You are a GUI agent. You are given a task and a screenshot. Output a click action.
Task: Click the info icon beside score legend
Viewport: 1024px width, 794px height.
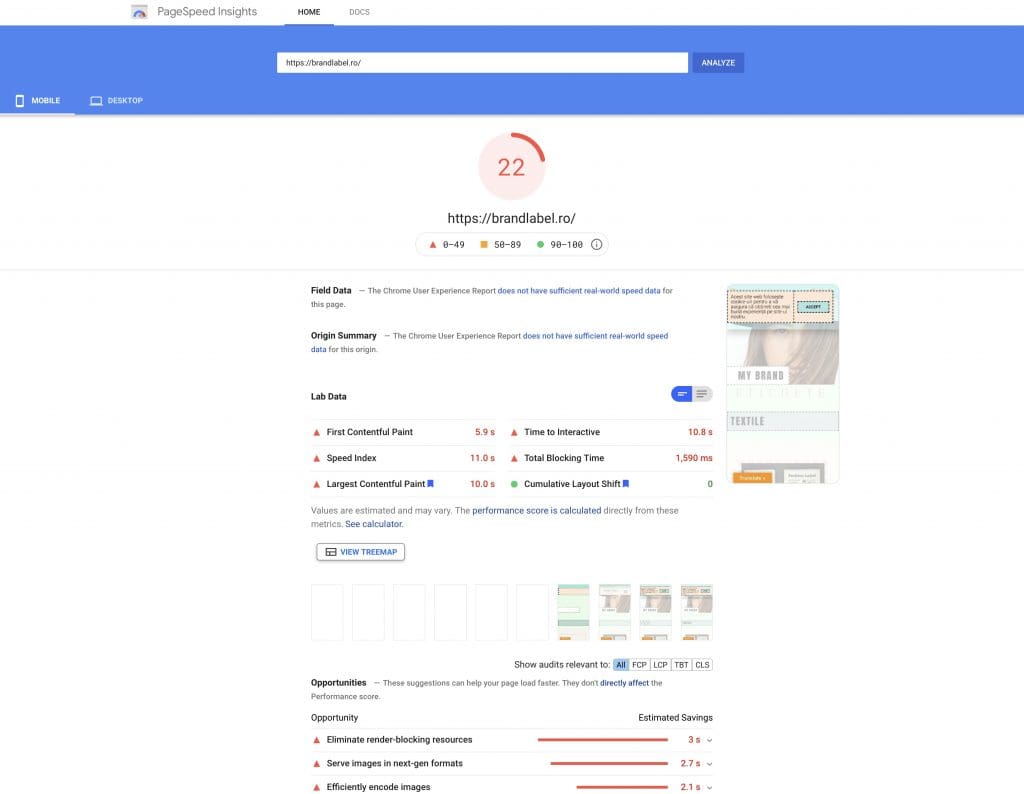(x=597, y=244)
